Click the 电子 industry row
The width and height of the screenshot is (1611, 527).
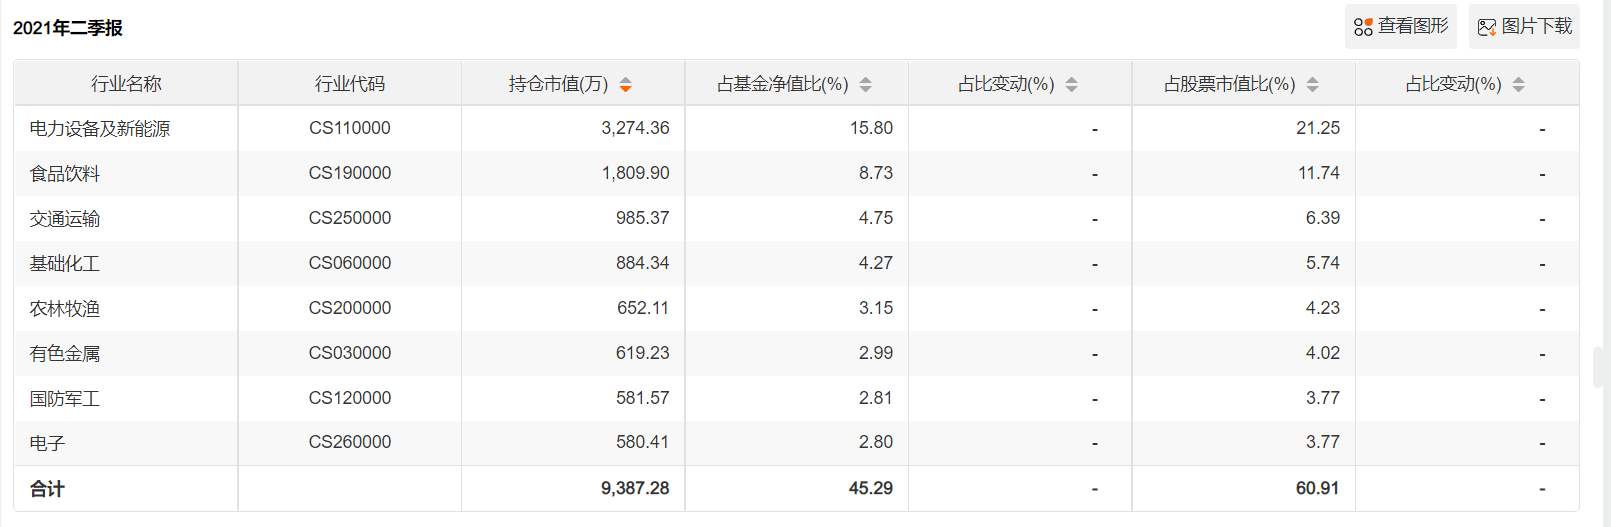click(796, 442)
